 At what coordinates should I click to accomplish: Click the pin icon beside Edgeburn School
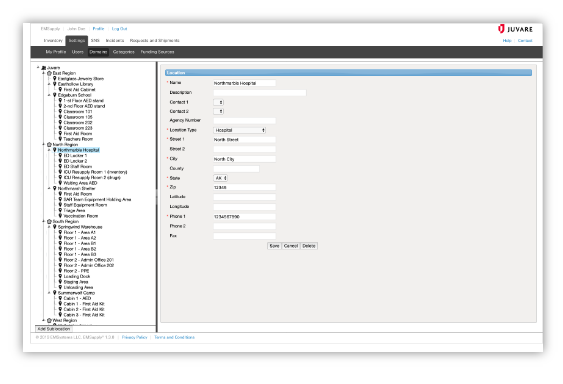[x=55, y=95]
